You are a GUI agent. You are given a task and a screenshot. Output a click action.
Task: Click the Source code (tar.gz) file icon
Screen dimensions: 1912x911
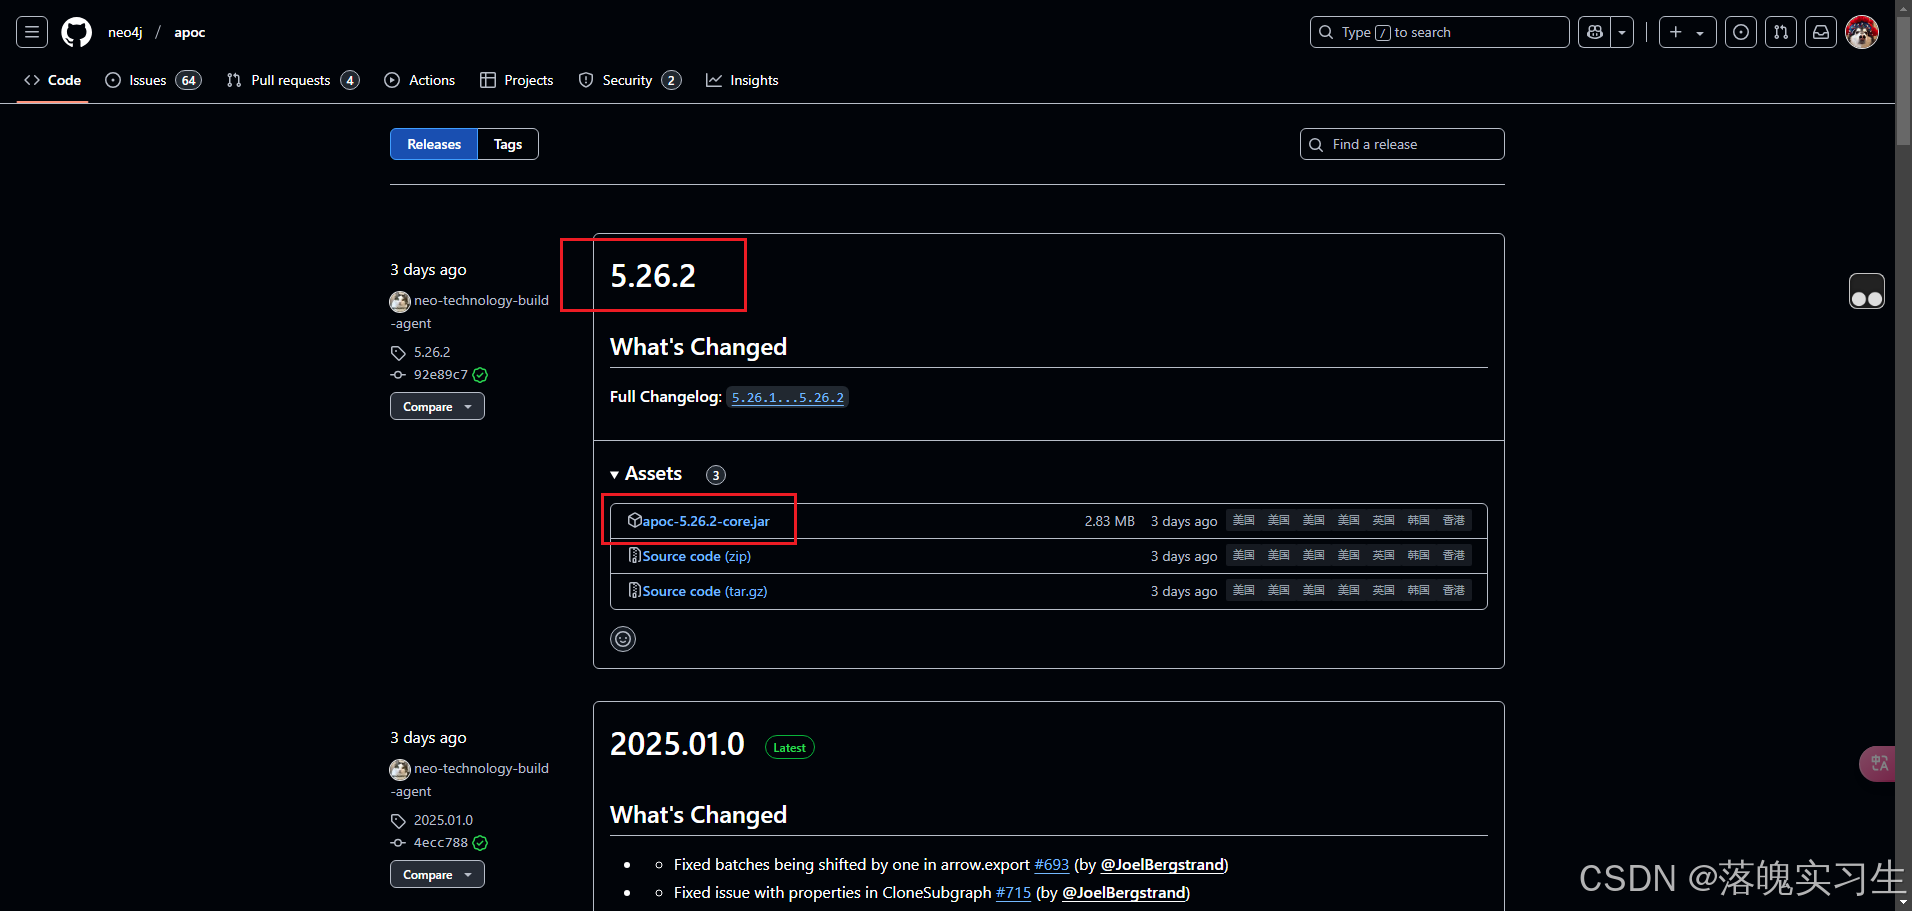click(634, 590)
